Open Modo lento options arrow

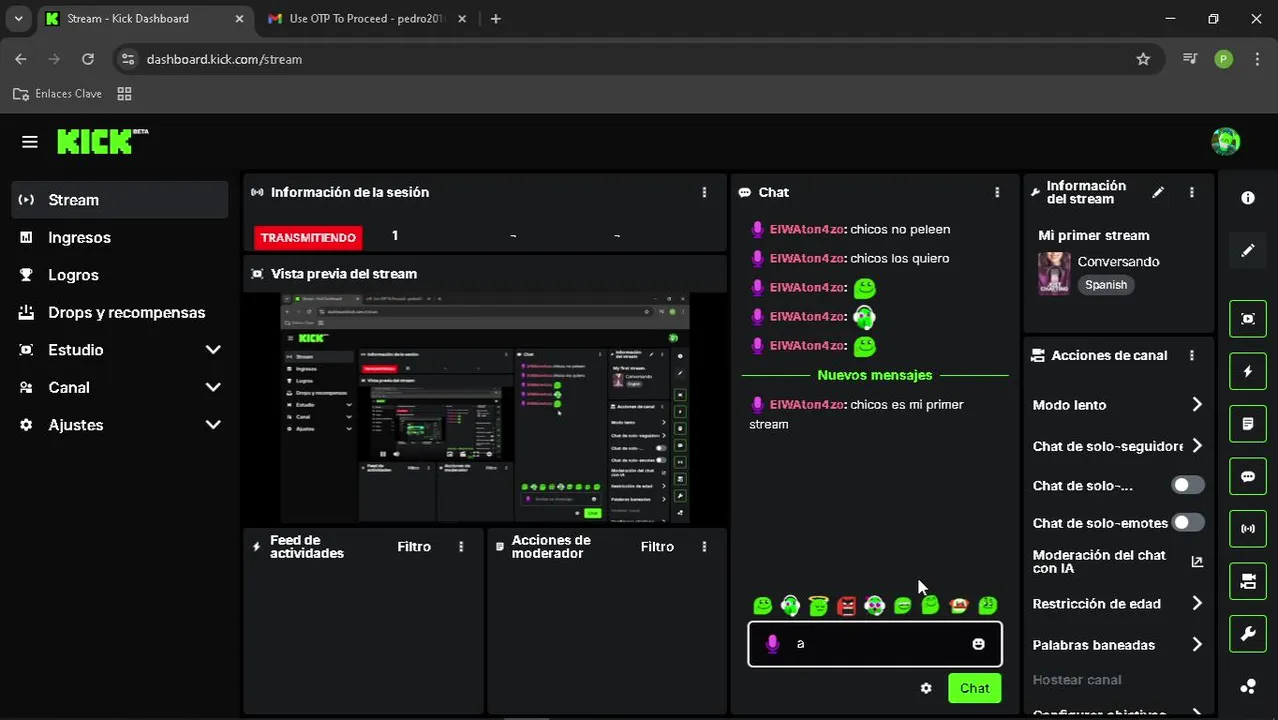1197,405
